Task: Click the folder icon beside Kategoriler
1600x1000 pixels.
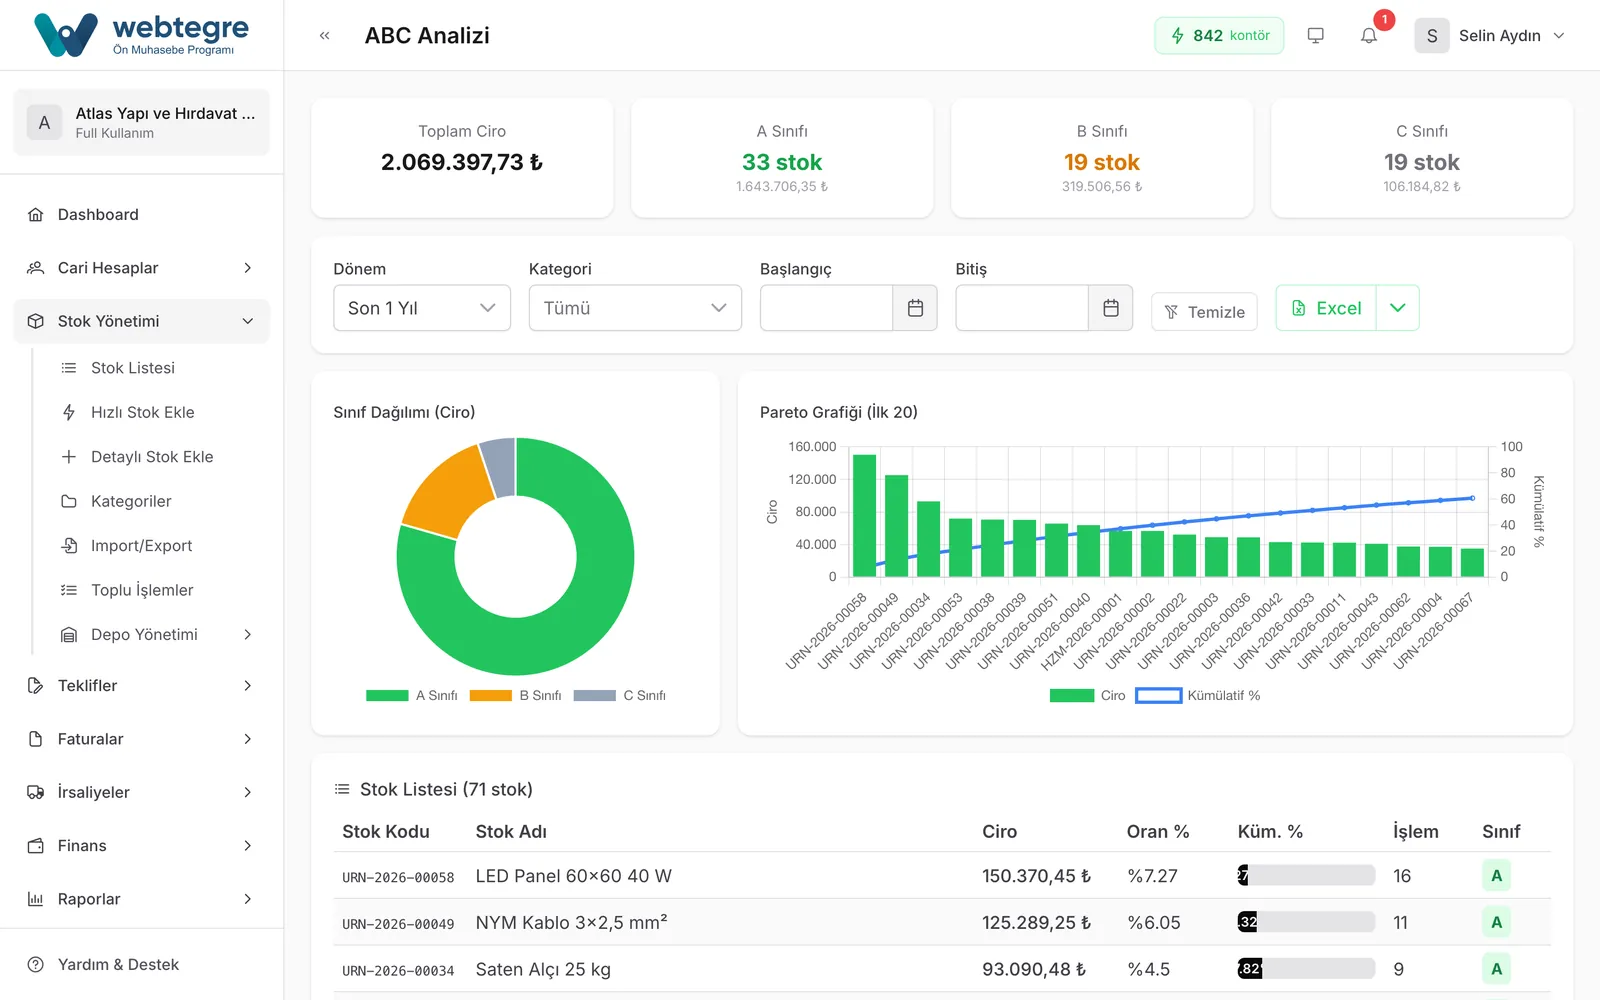Action: [69, 501]
